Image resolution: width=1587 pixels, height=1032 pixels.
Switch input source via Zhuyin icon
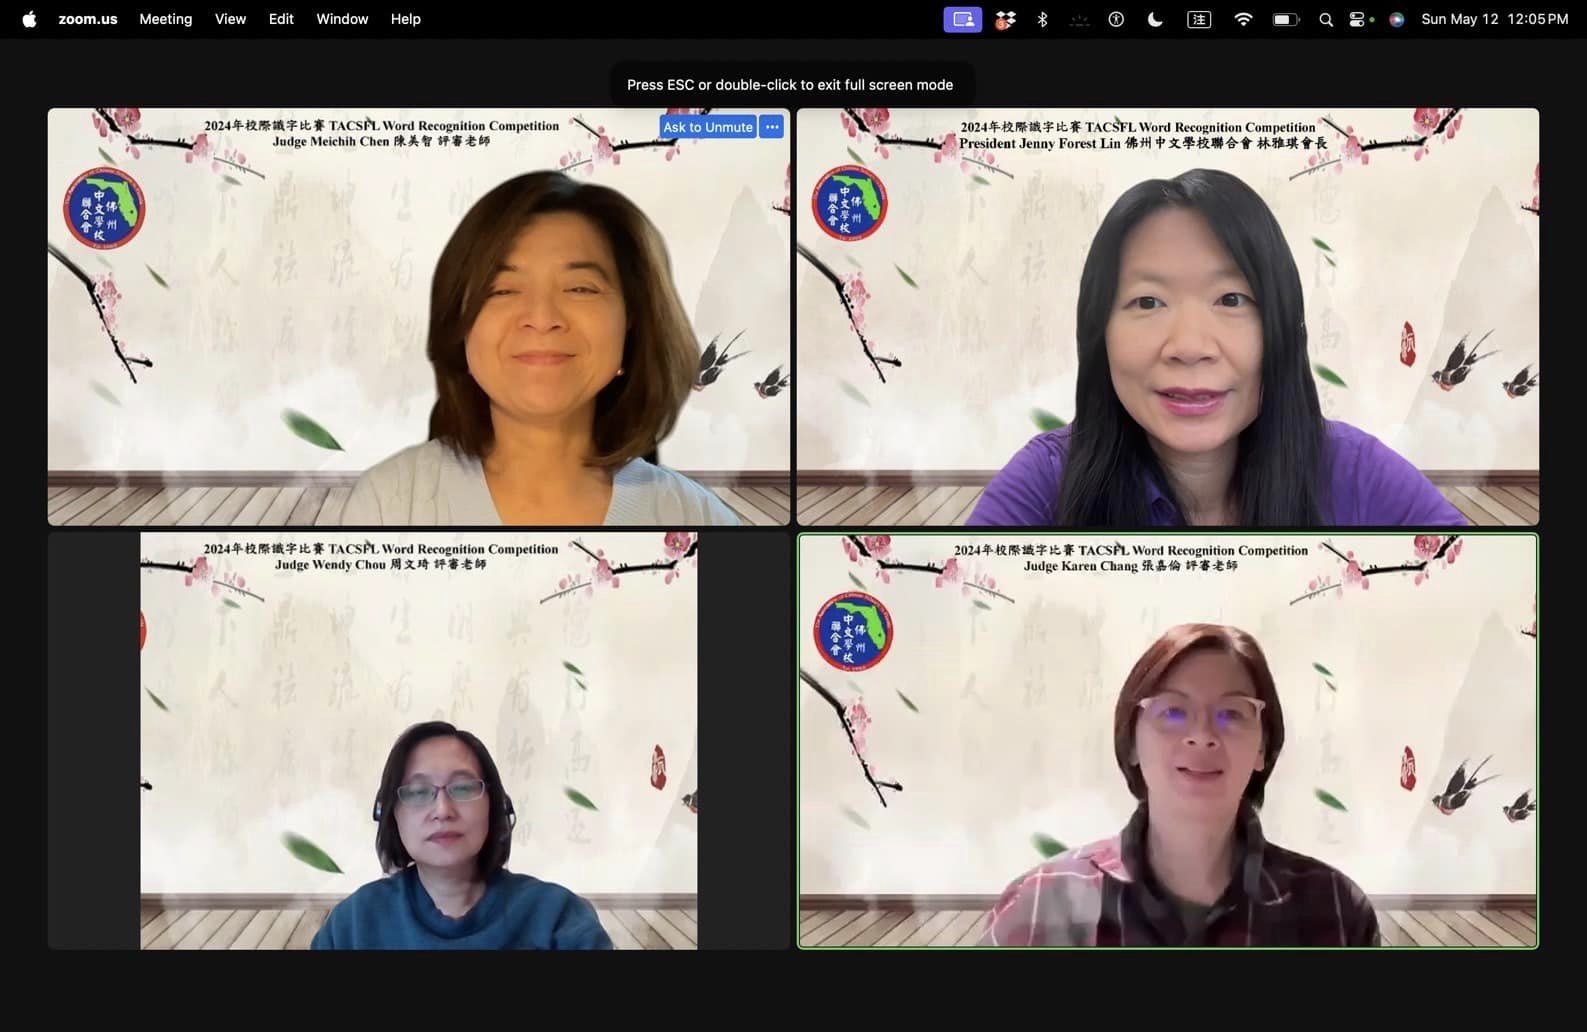[x=1198, y=19]
